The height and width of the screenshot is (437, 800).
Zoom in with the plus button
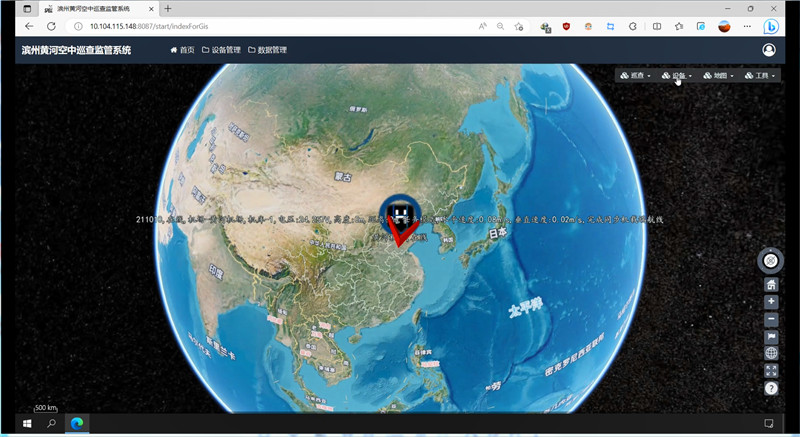point(771,302)
